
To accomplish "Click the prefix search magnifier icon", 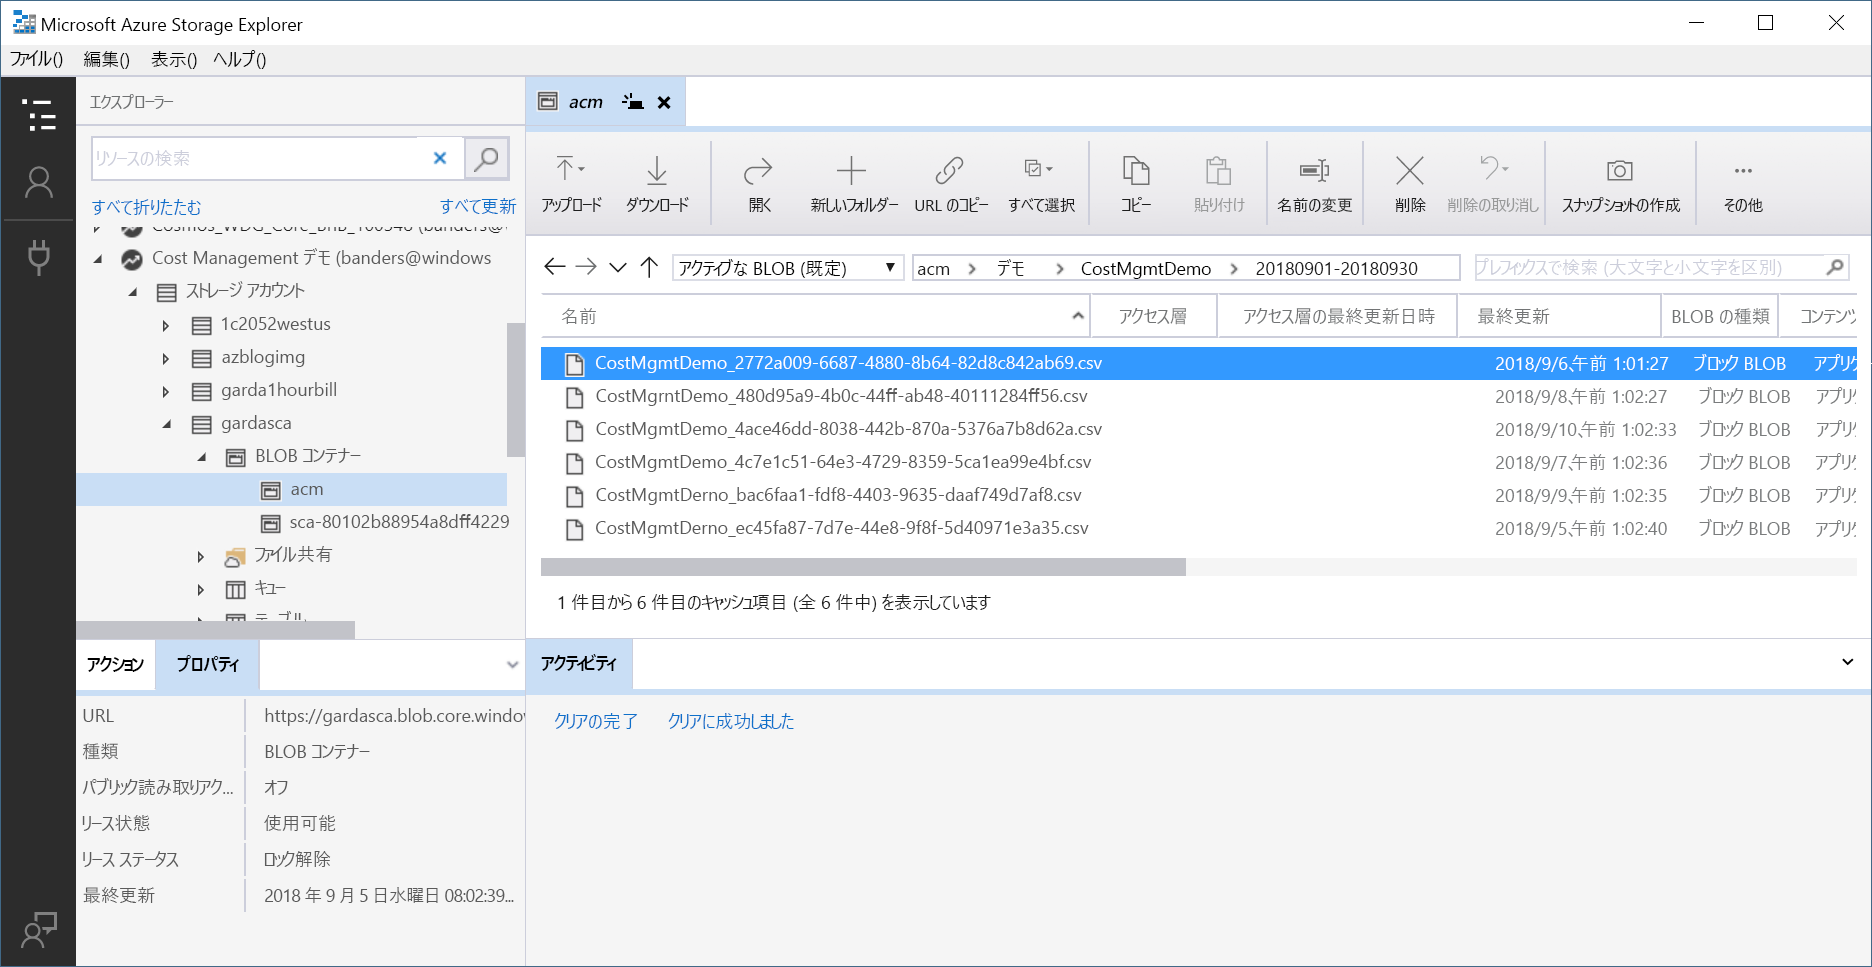I will click(1835, 267).
